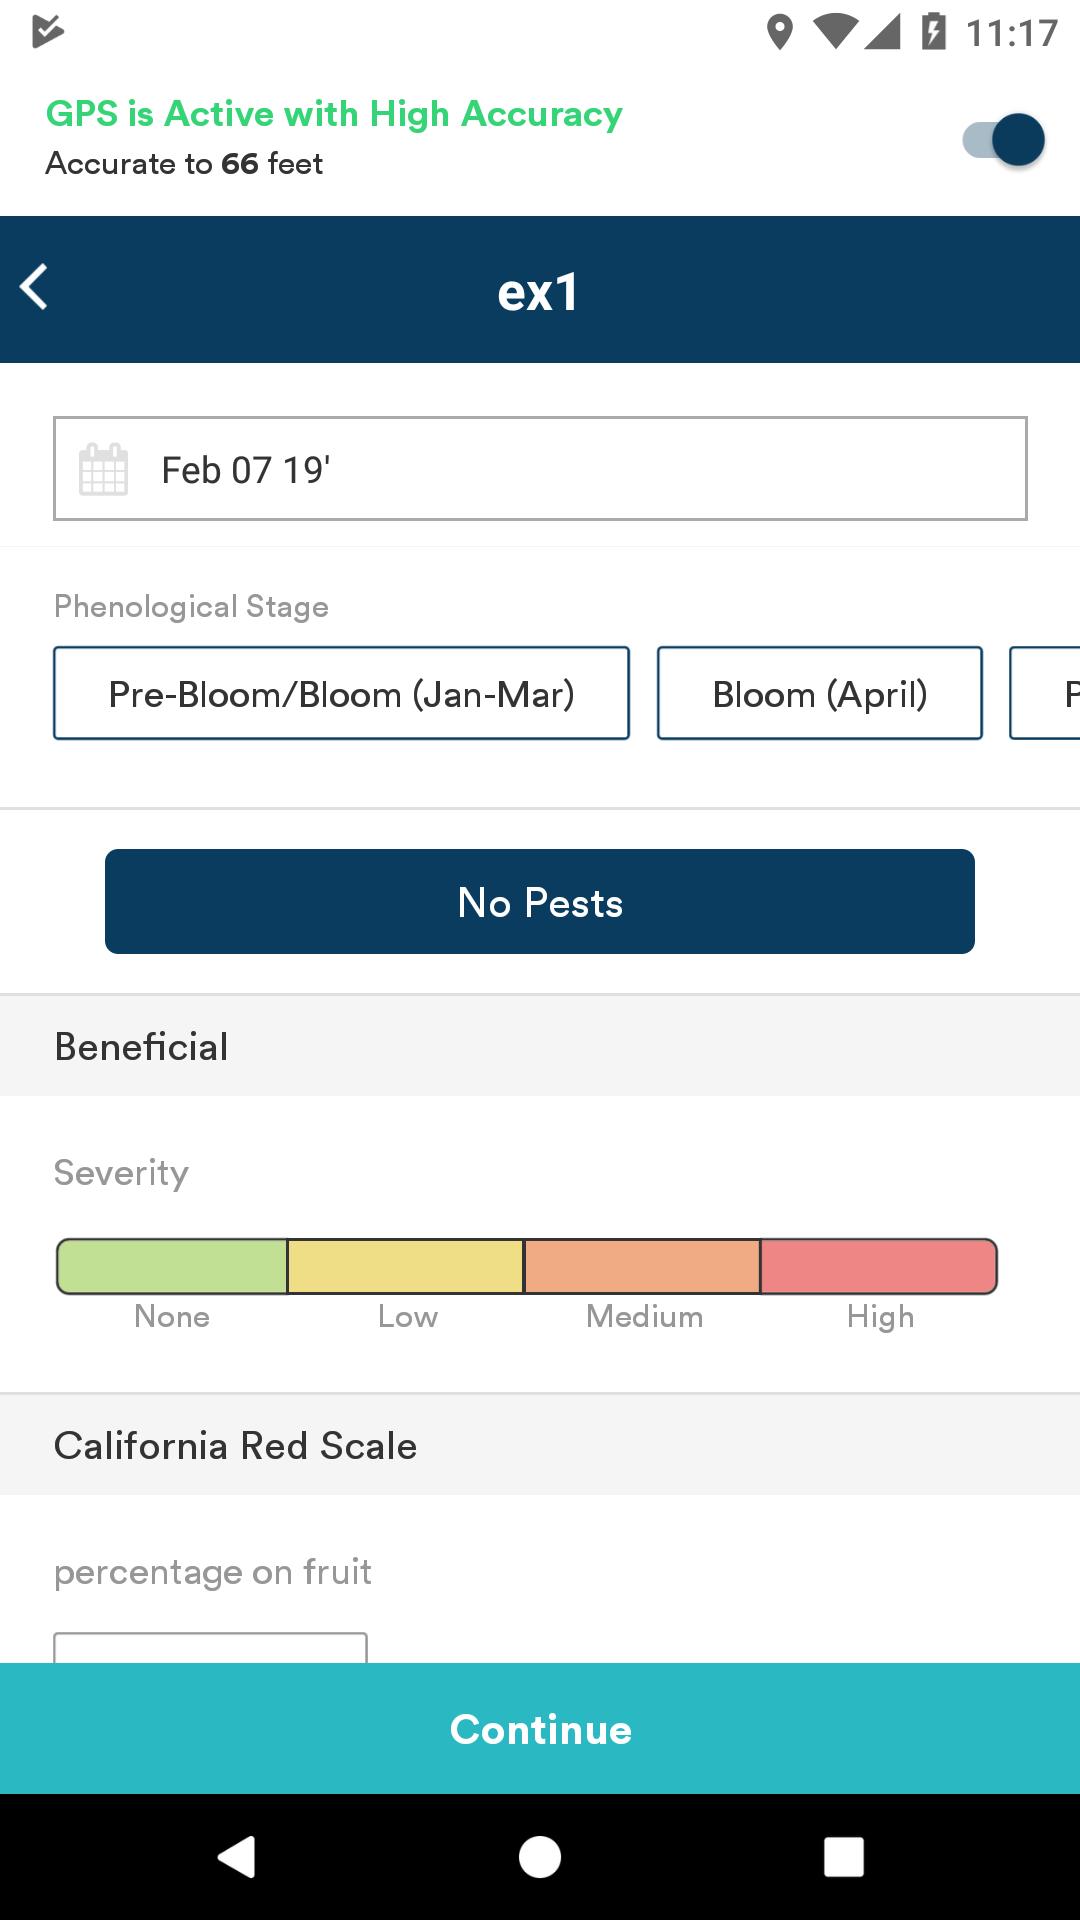Viewport: 1080px width, 1920px height.
Task: Set severity to Medium orange segment
Action: [x=642, y=1266]
